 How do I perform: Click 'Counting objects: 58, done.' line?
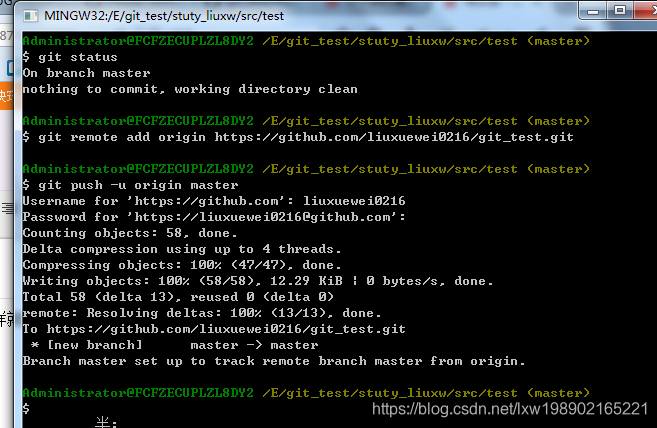pyautogui.click(x=130, y=233)
